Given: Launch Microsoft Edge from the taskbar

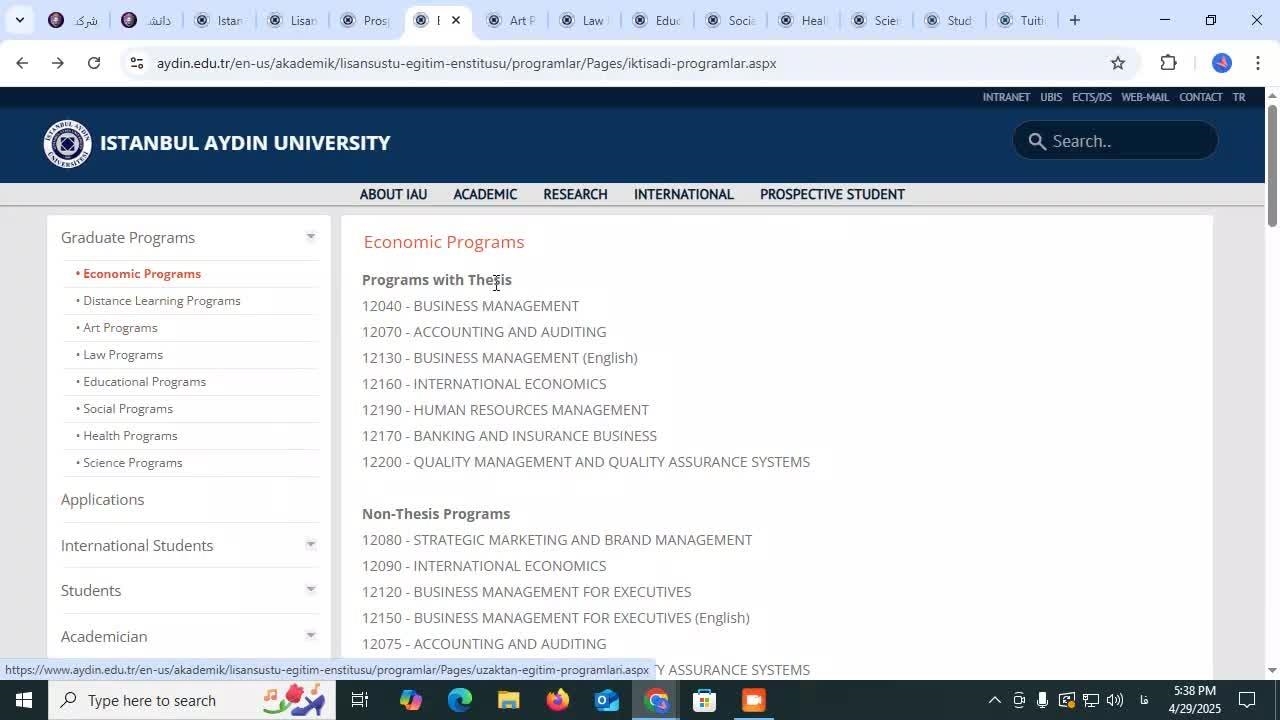Looking at the screenshot, I should click(459, 700).
